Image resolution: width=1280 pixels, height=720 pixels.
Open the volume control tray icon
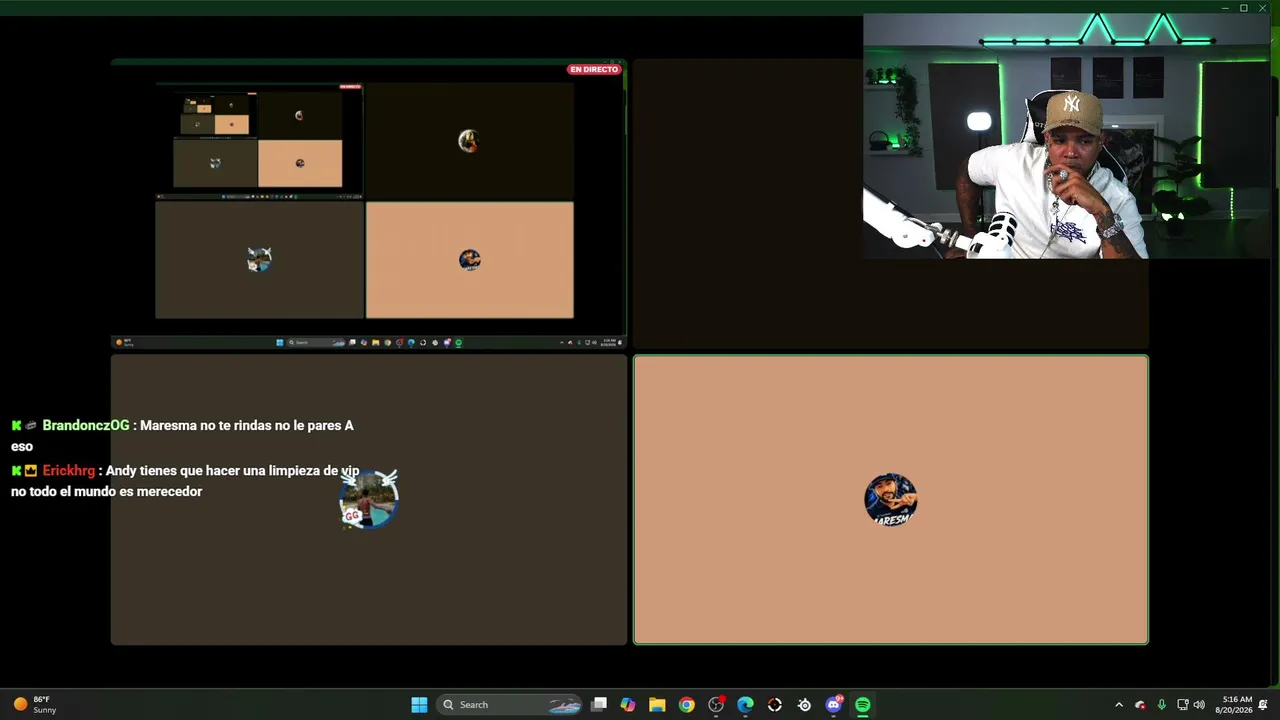(x=1199, y=705)
